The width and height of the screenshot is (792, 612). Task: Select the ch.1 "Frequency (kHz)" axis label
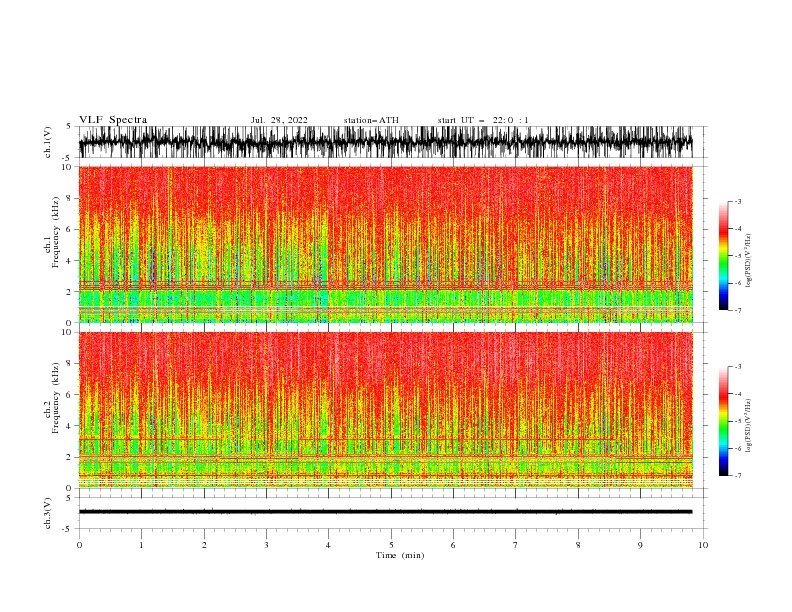[x=56, y=232]
